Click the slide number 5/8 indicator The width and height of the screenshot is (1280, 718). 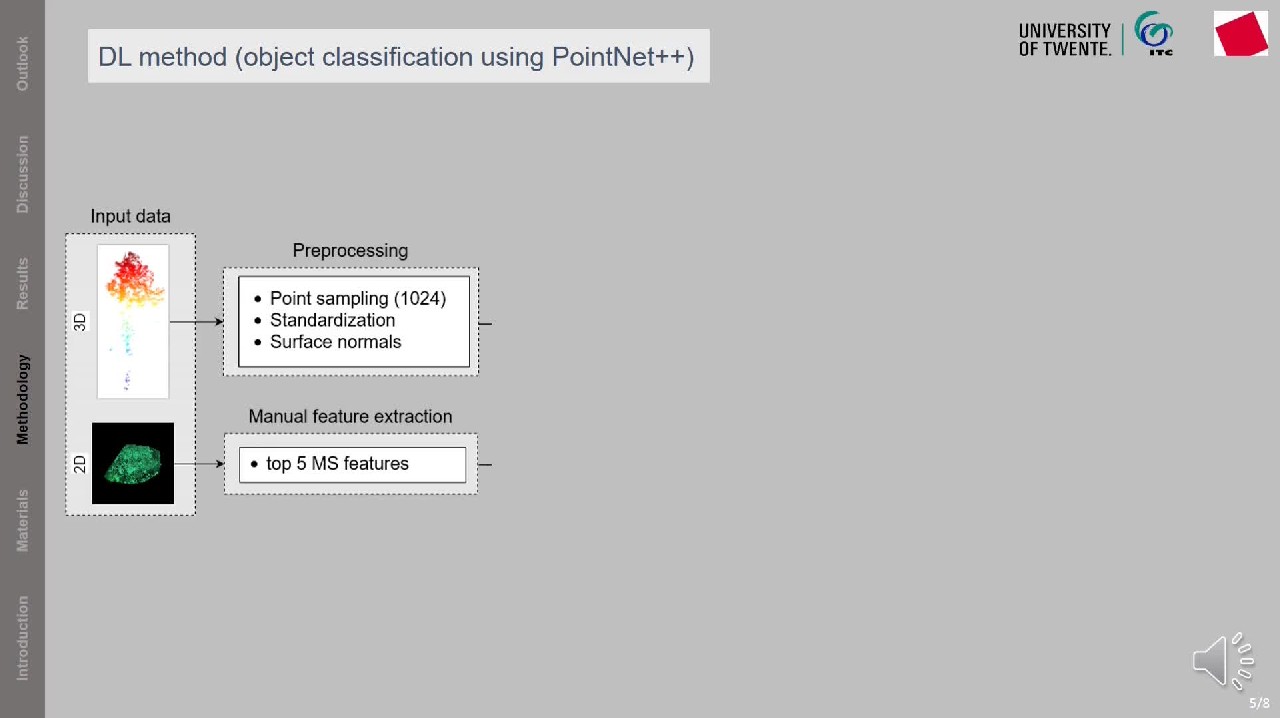pyautogui.click(x=1259, y=703)
